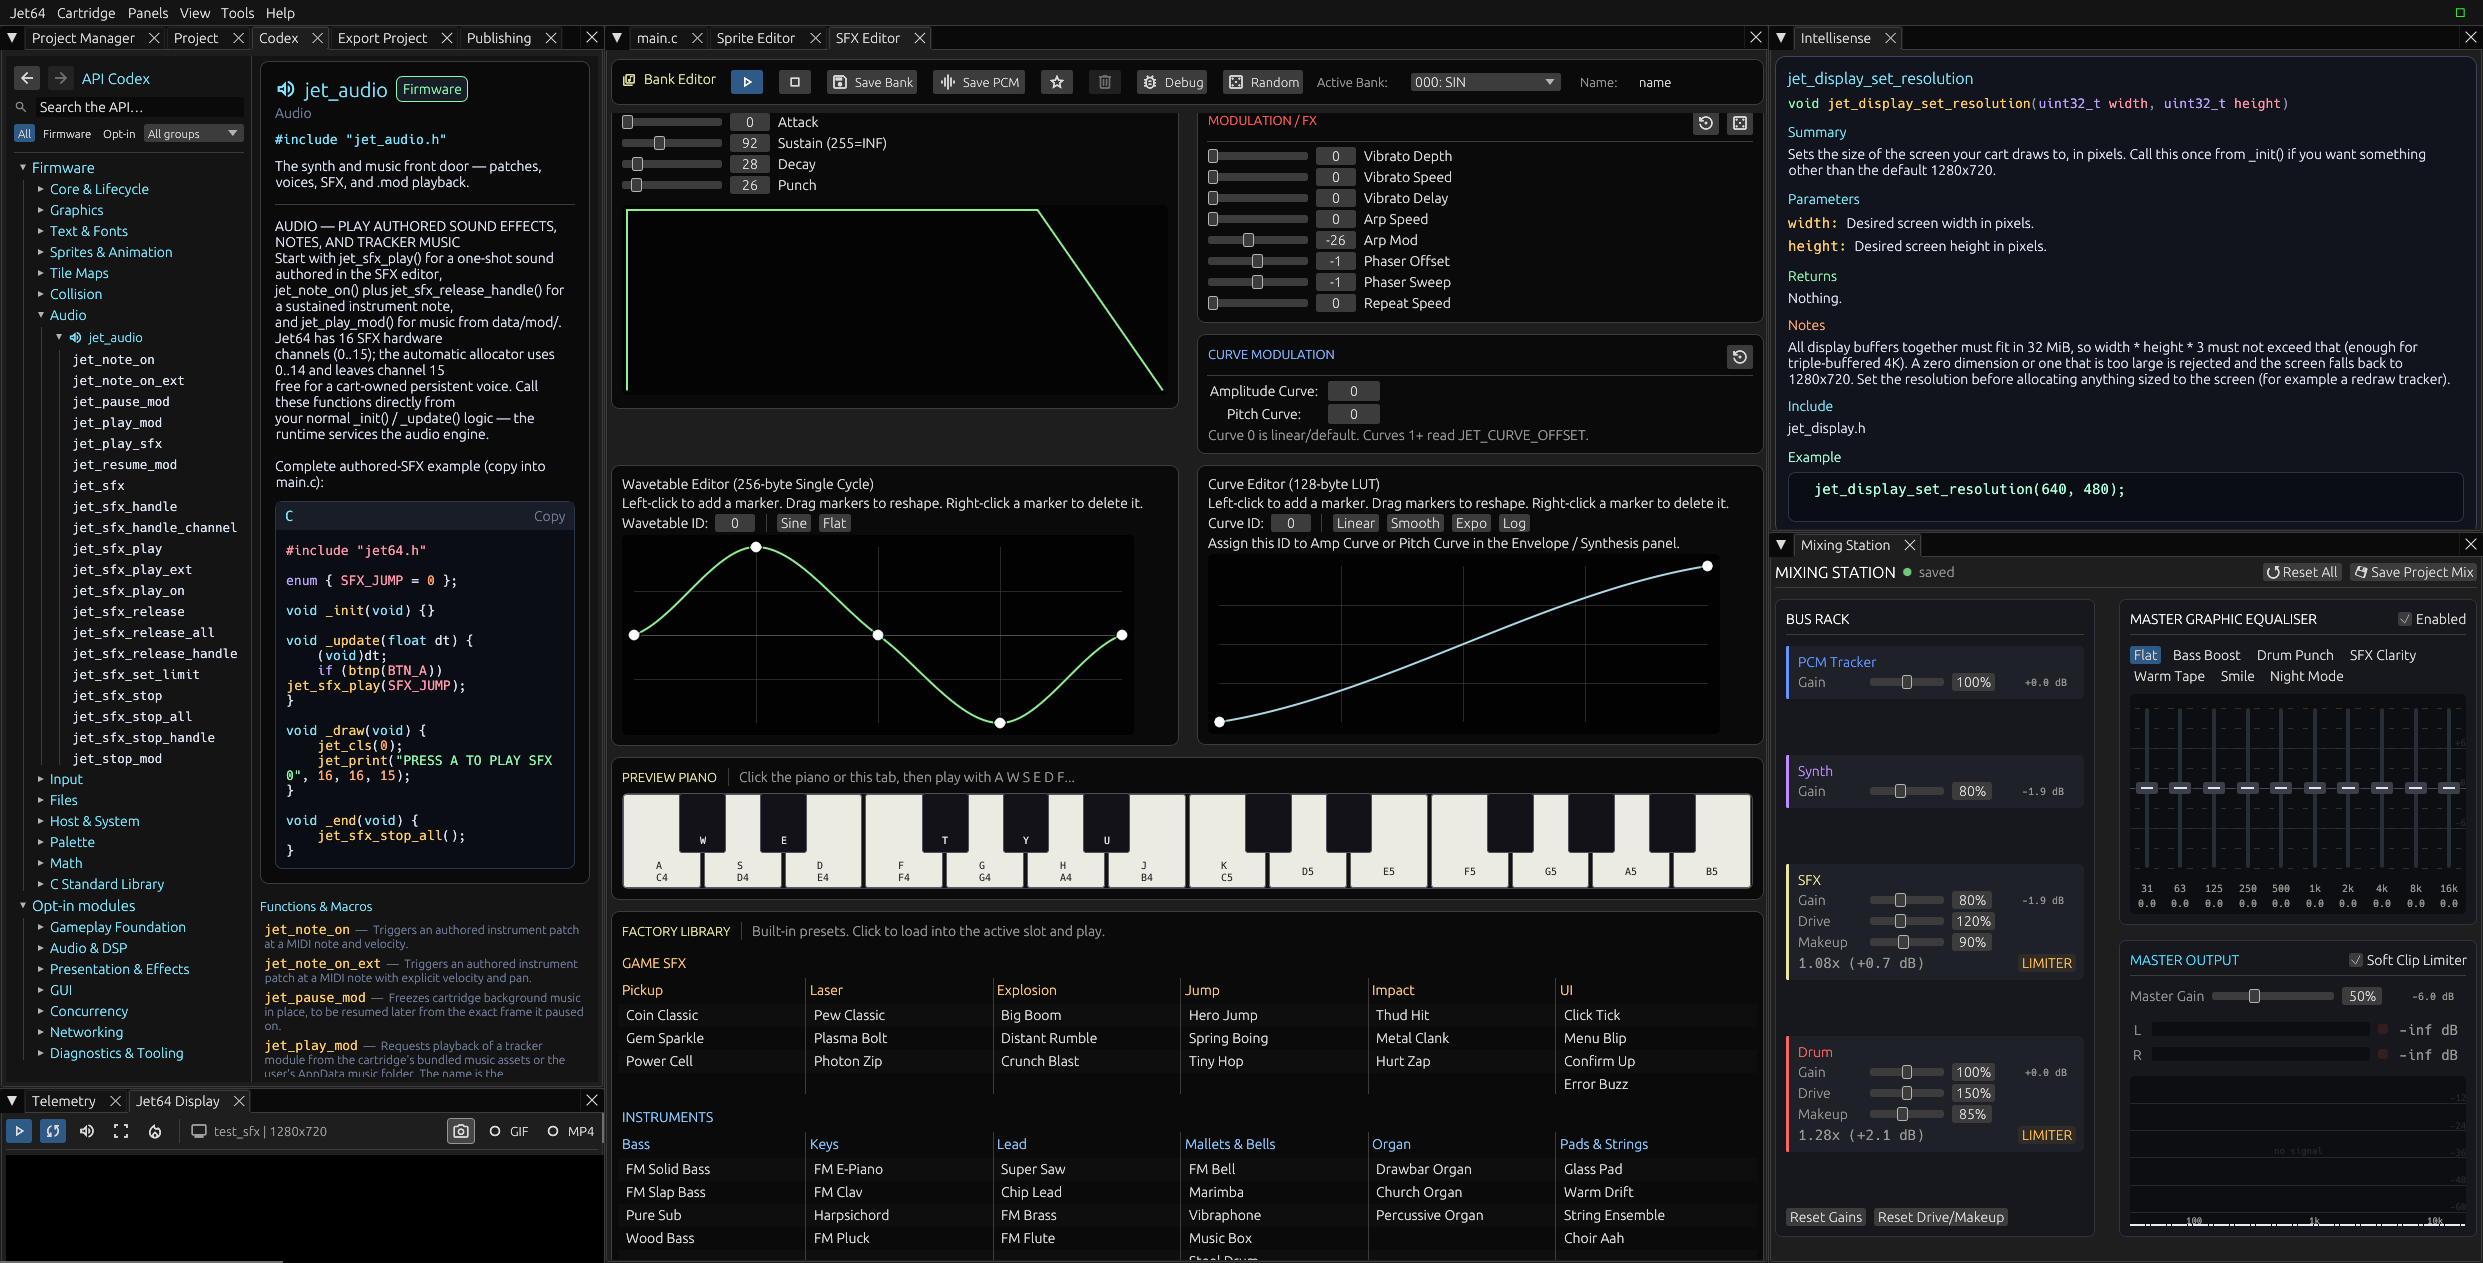2483x1263 pixels.
Task: Click the Search the API input field
Action: [x=139, y=107]
